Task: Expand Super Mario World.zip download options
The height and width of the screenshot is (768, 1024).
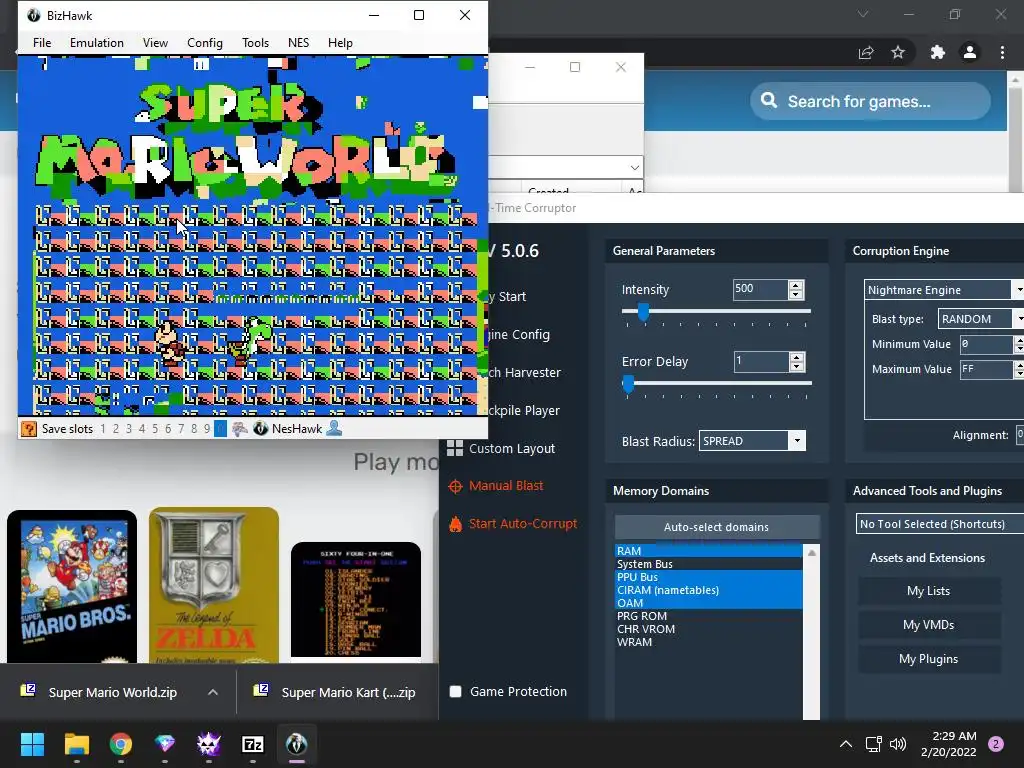Action: [213, 692]
